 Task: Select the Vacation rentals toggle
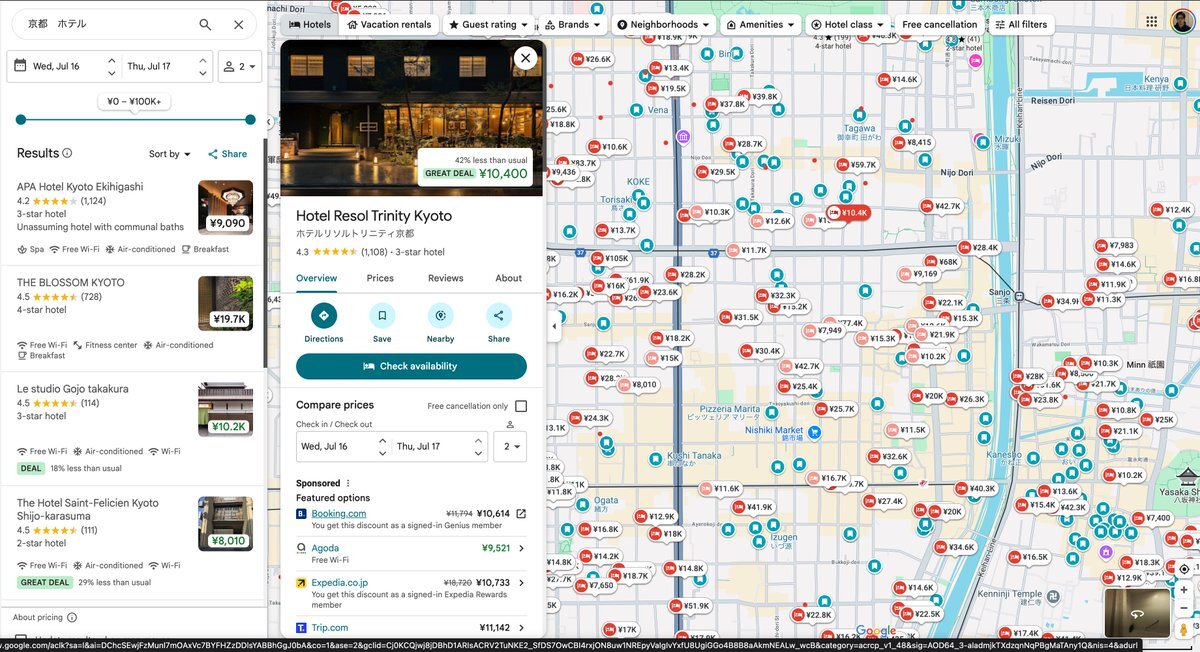pyautogui.click(x=390, y=24)
